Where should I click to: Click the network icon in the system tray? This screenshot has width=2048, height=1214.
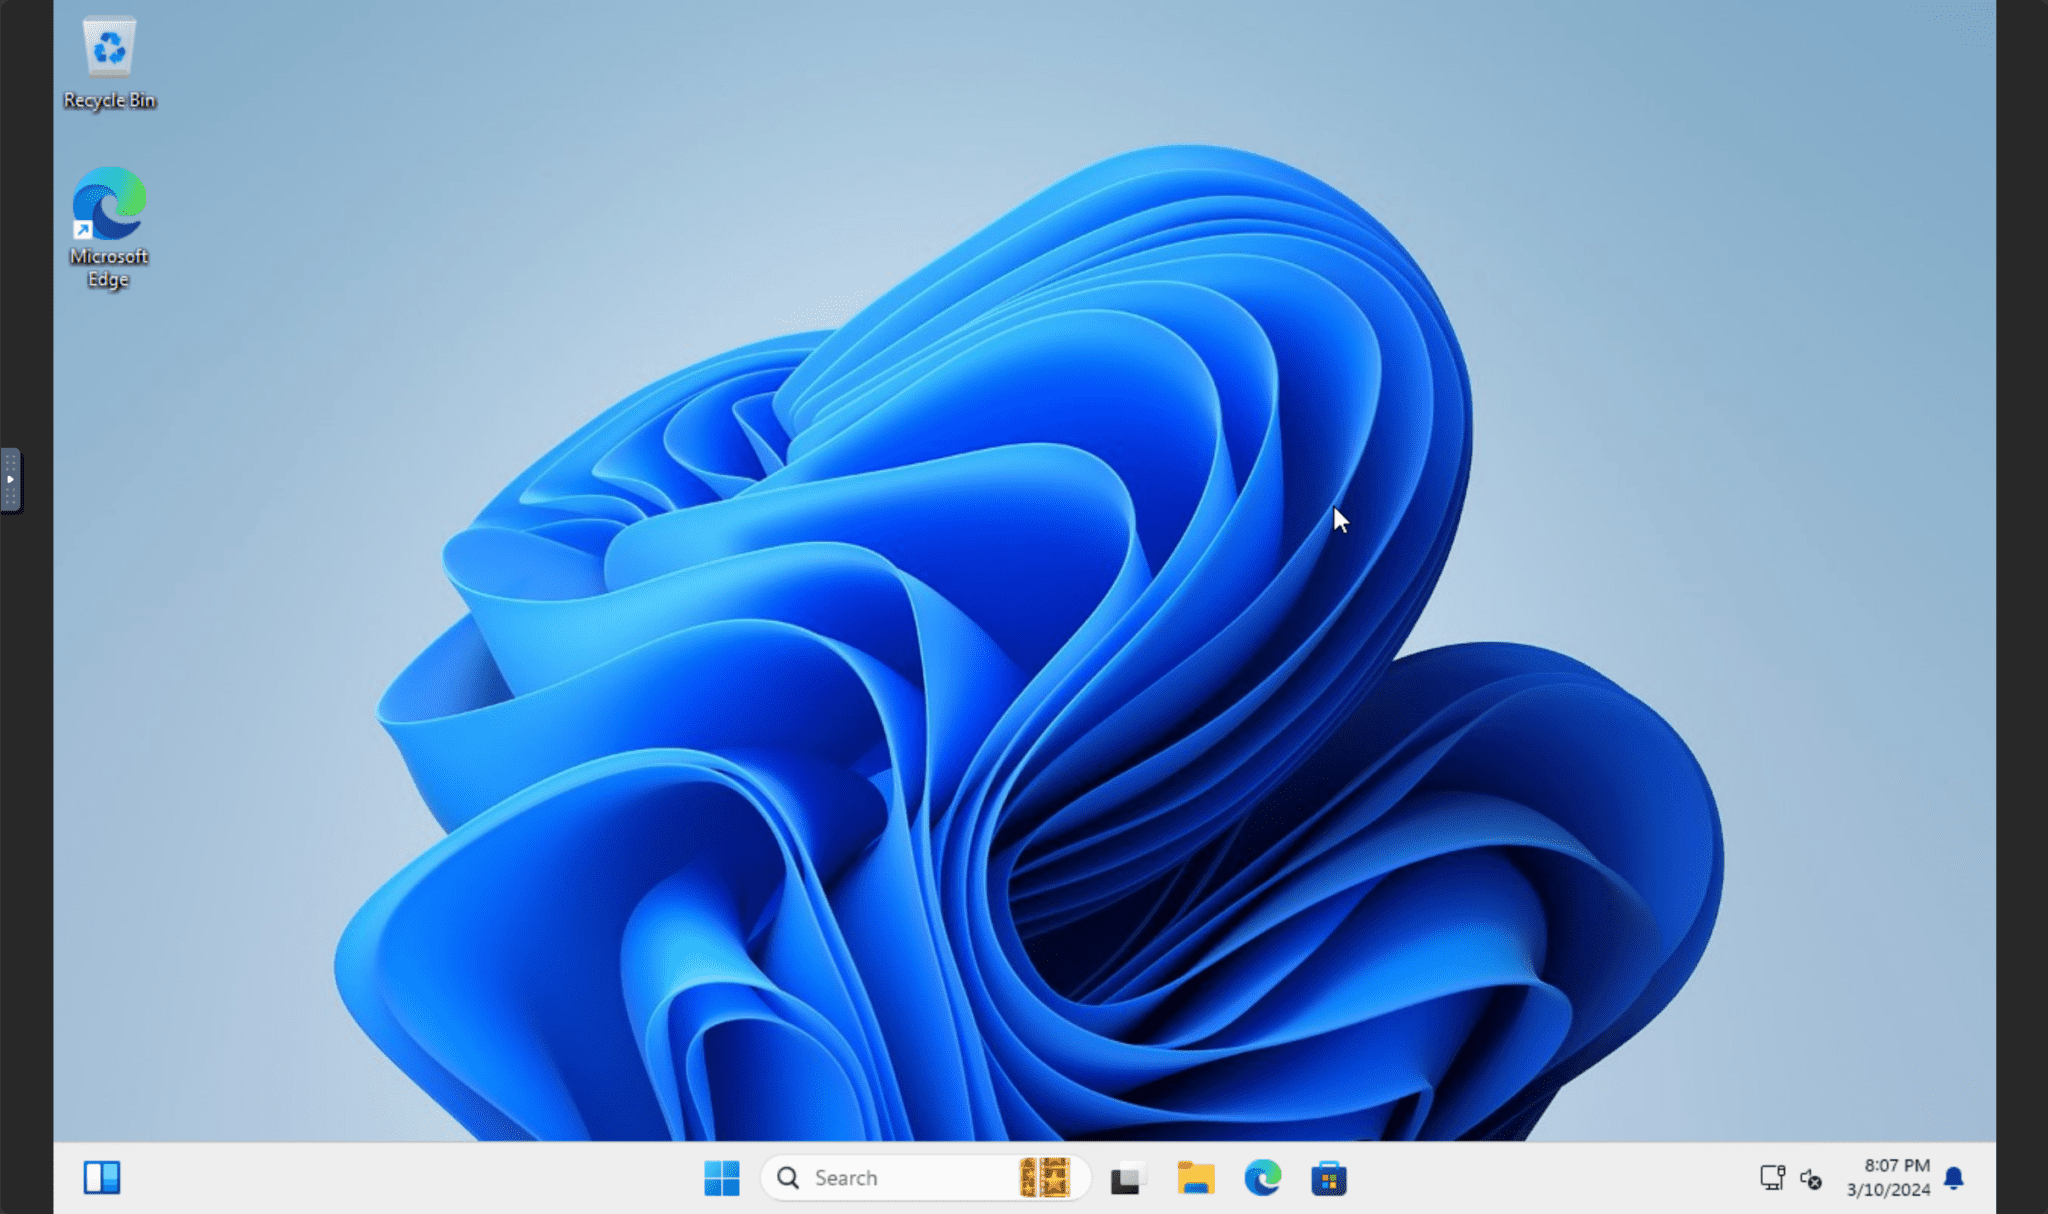(x=1772, y=1178)
